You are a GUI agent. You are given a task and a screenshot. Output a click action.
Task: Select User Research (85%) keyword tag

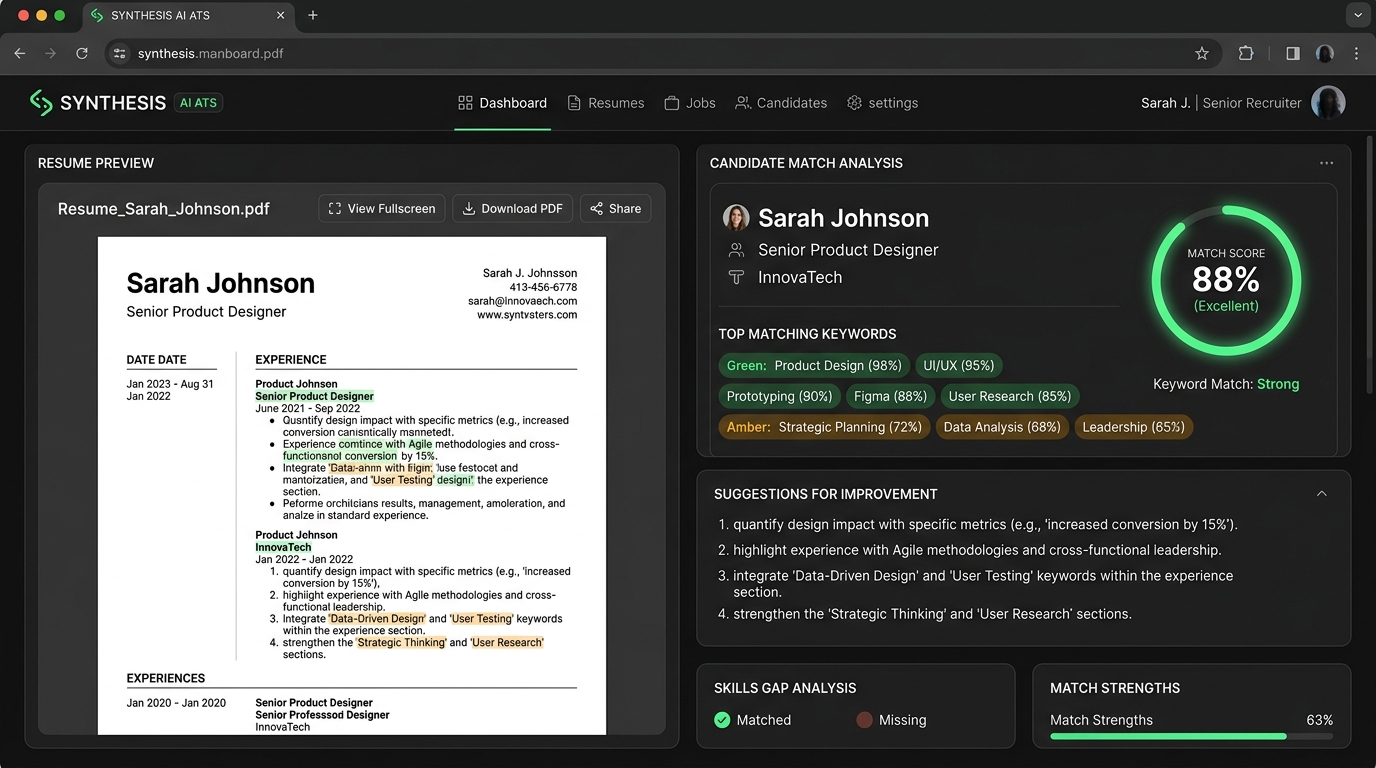(1010, 397)
